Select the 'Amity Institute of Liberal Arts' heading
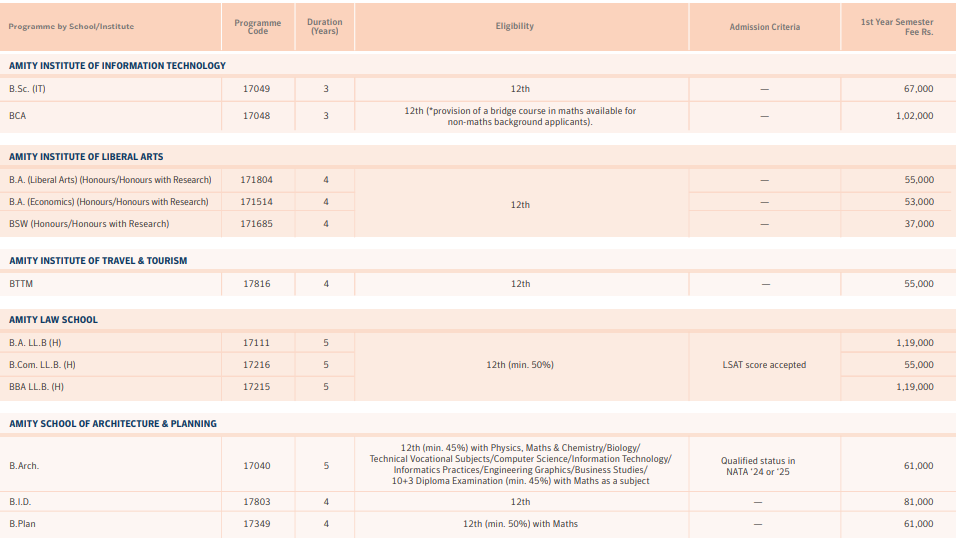This screenshot has width=956, height=538. tap(86, 157)
